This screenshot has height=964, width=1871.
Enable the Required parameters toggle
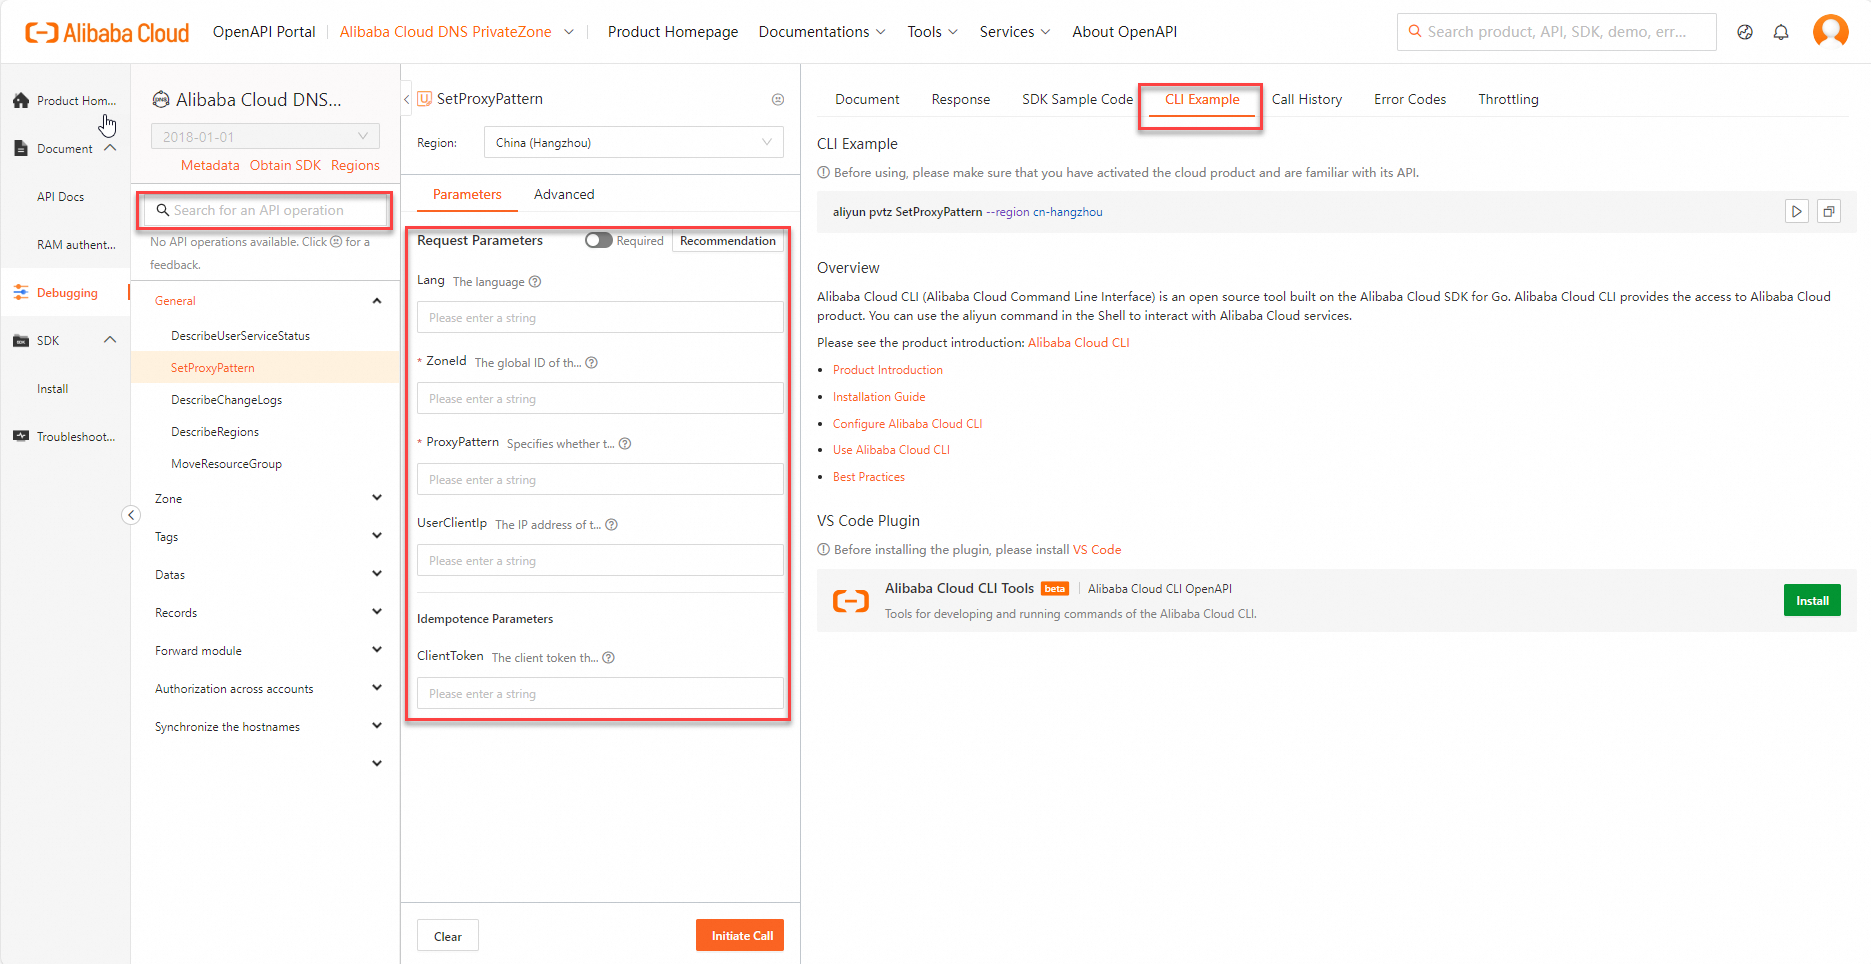[599, 240]
